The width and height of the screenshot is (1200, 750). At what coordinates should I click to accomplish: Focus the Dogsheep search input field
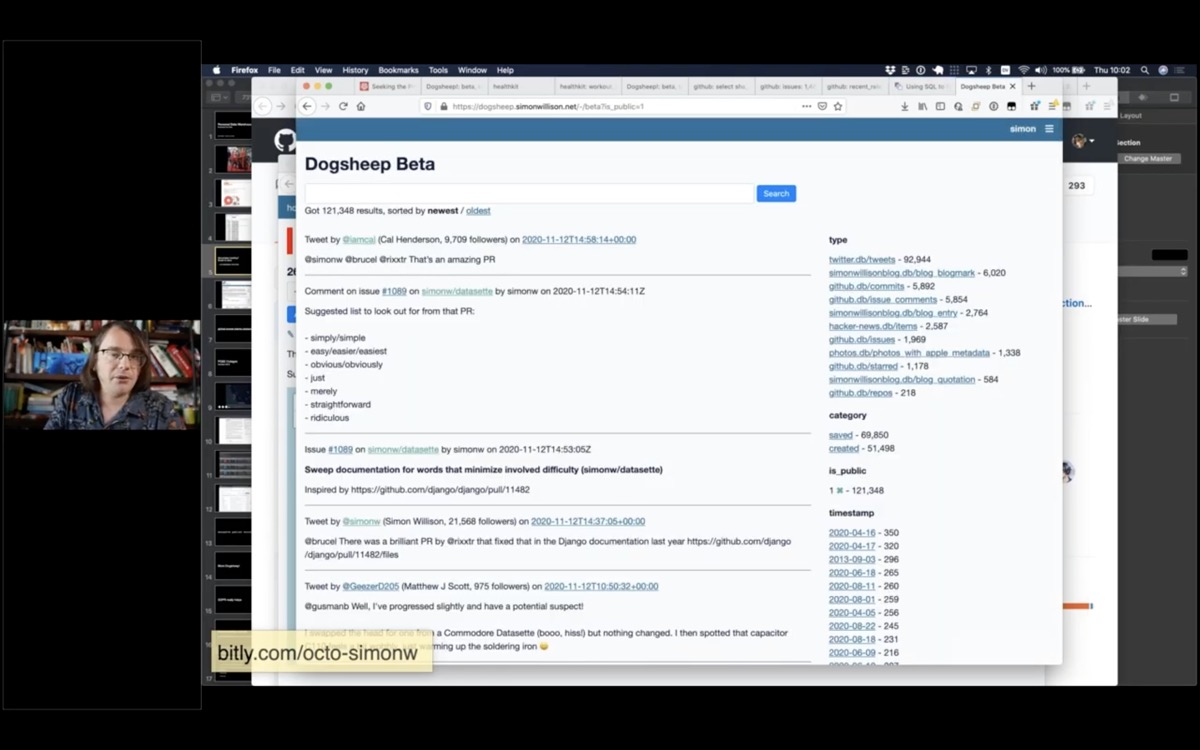click(x=529, y=194)
